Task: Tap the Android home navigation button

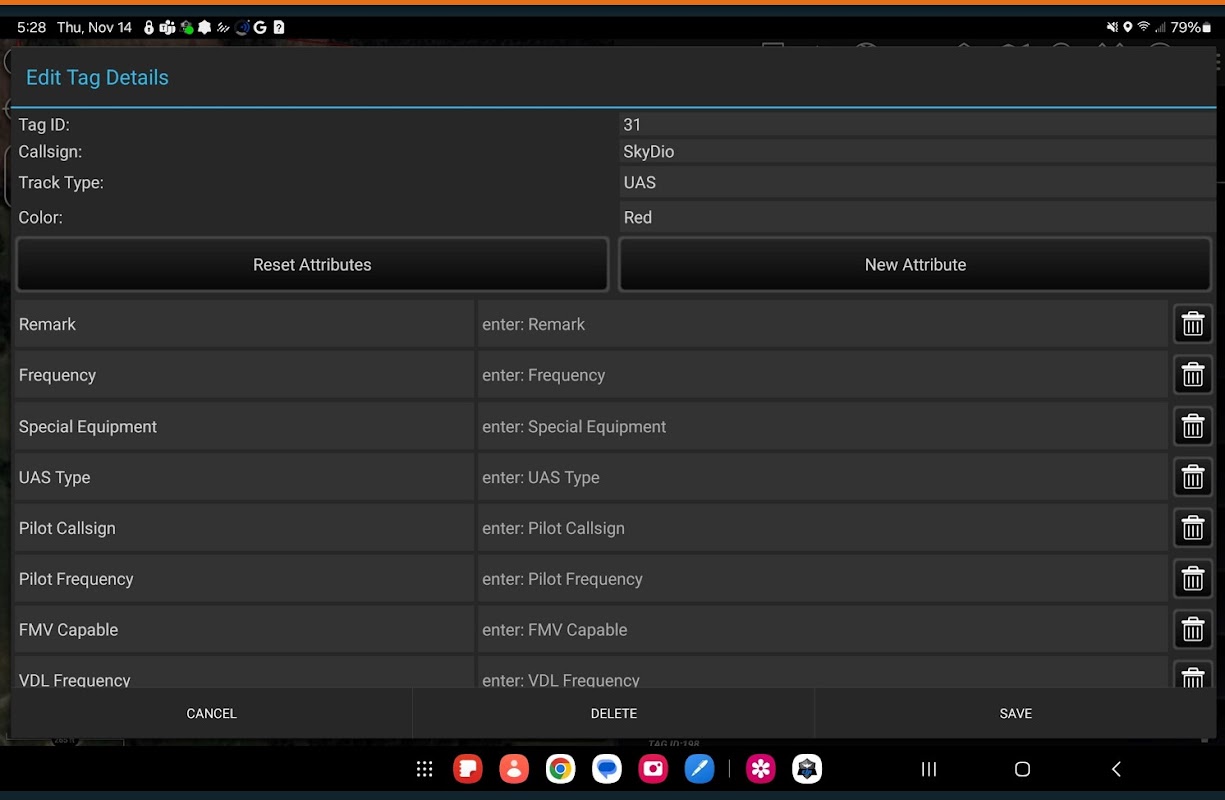Action: pos(1022,769)
